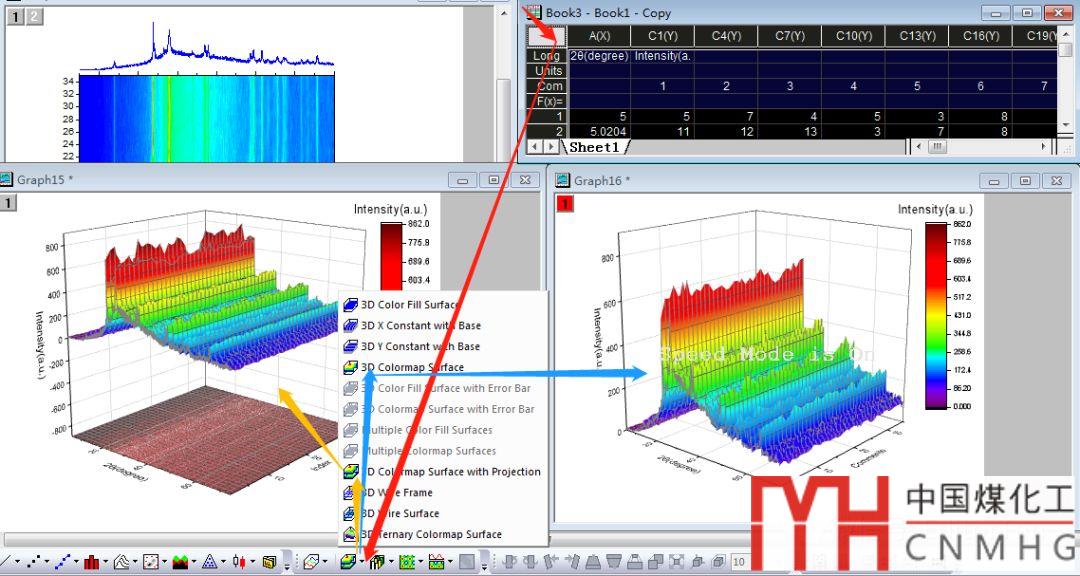
Task: Click the Graph16 color scale legend
Action: [x=934, y=315]
